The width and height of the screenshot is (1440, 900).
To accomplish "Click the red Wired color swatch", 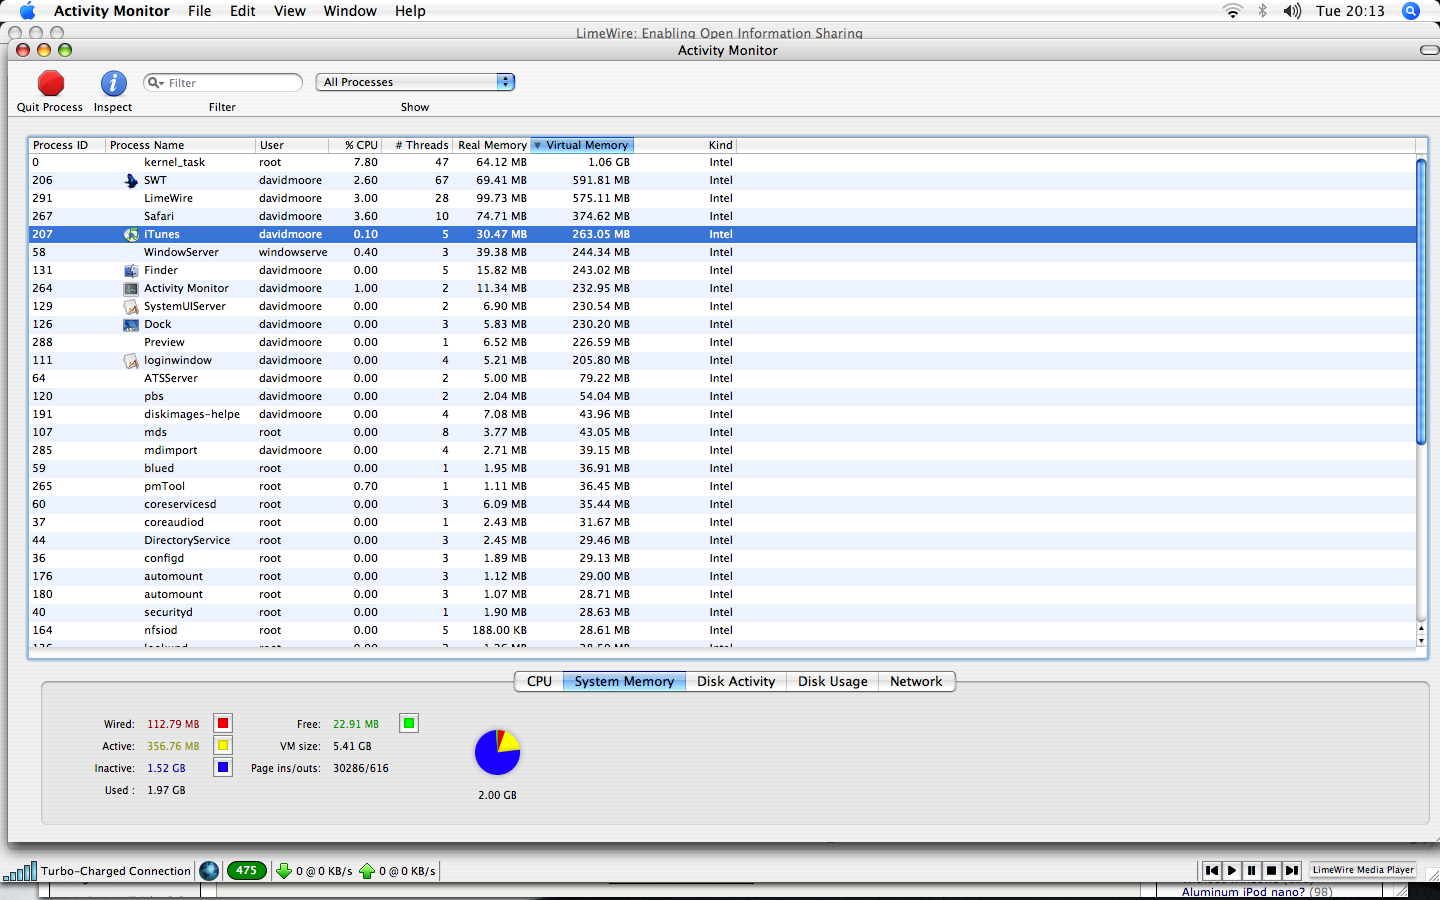I will (x=223, y=724).
